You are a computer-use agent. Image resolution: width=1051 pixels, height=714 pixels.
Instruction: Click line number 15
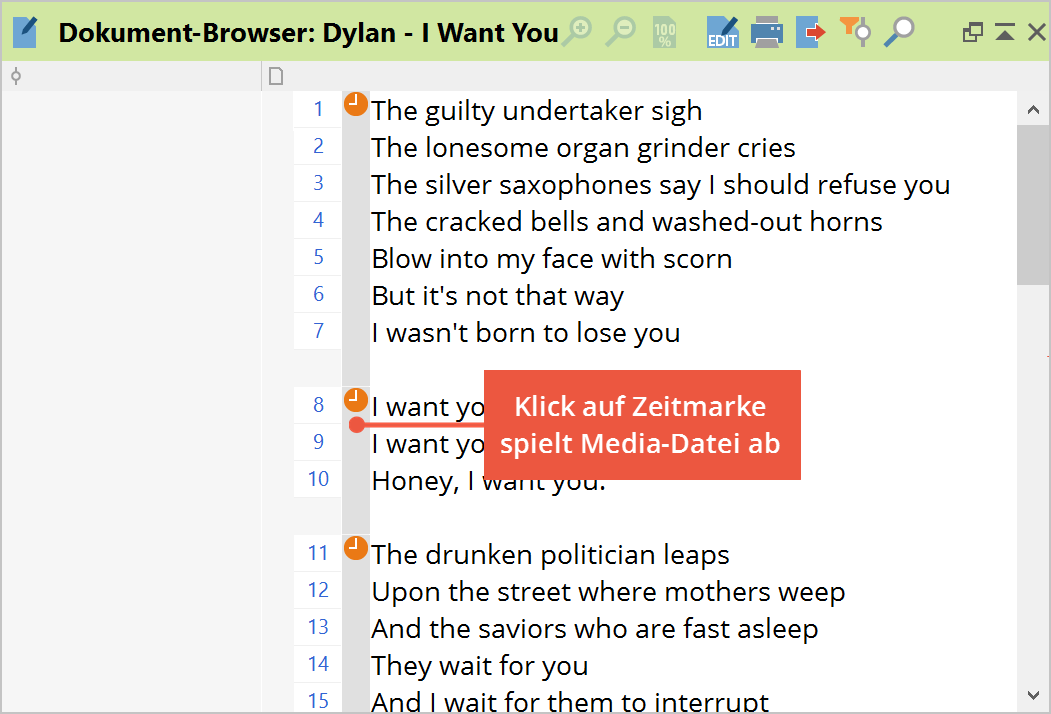(x=318, y=701)
